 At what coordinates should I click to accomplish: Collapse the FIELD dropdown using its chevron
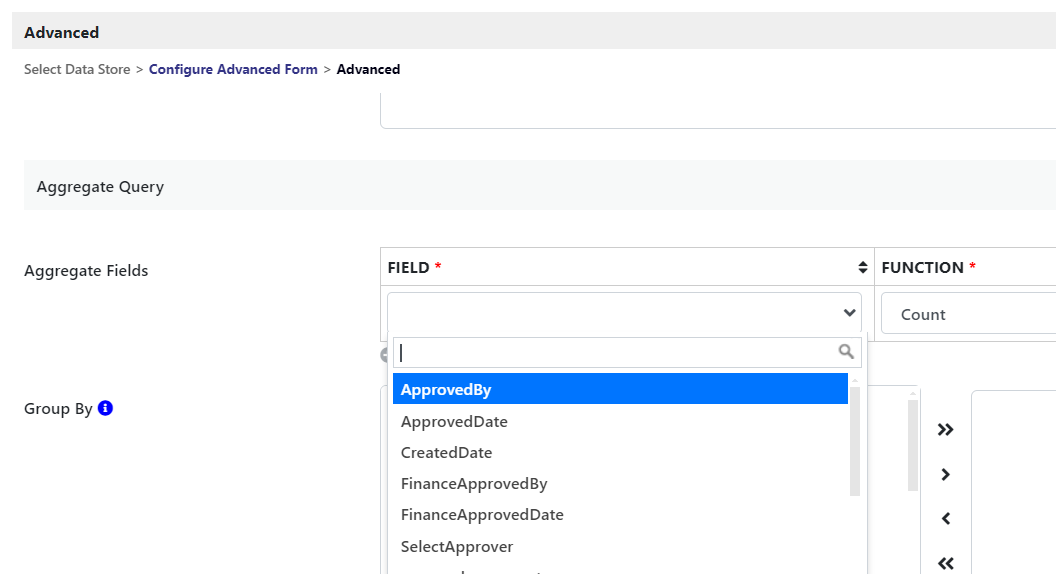(x=849, y=313)
